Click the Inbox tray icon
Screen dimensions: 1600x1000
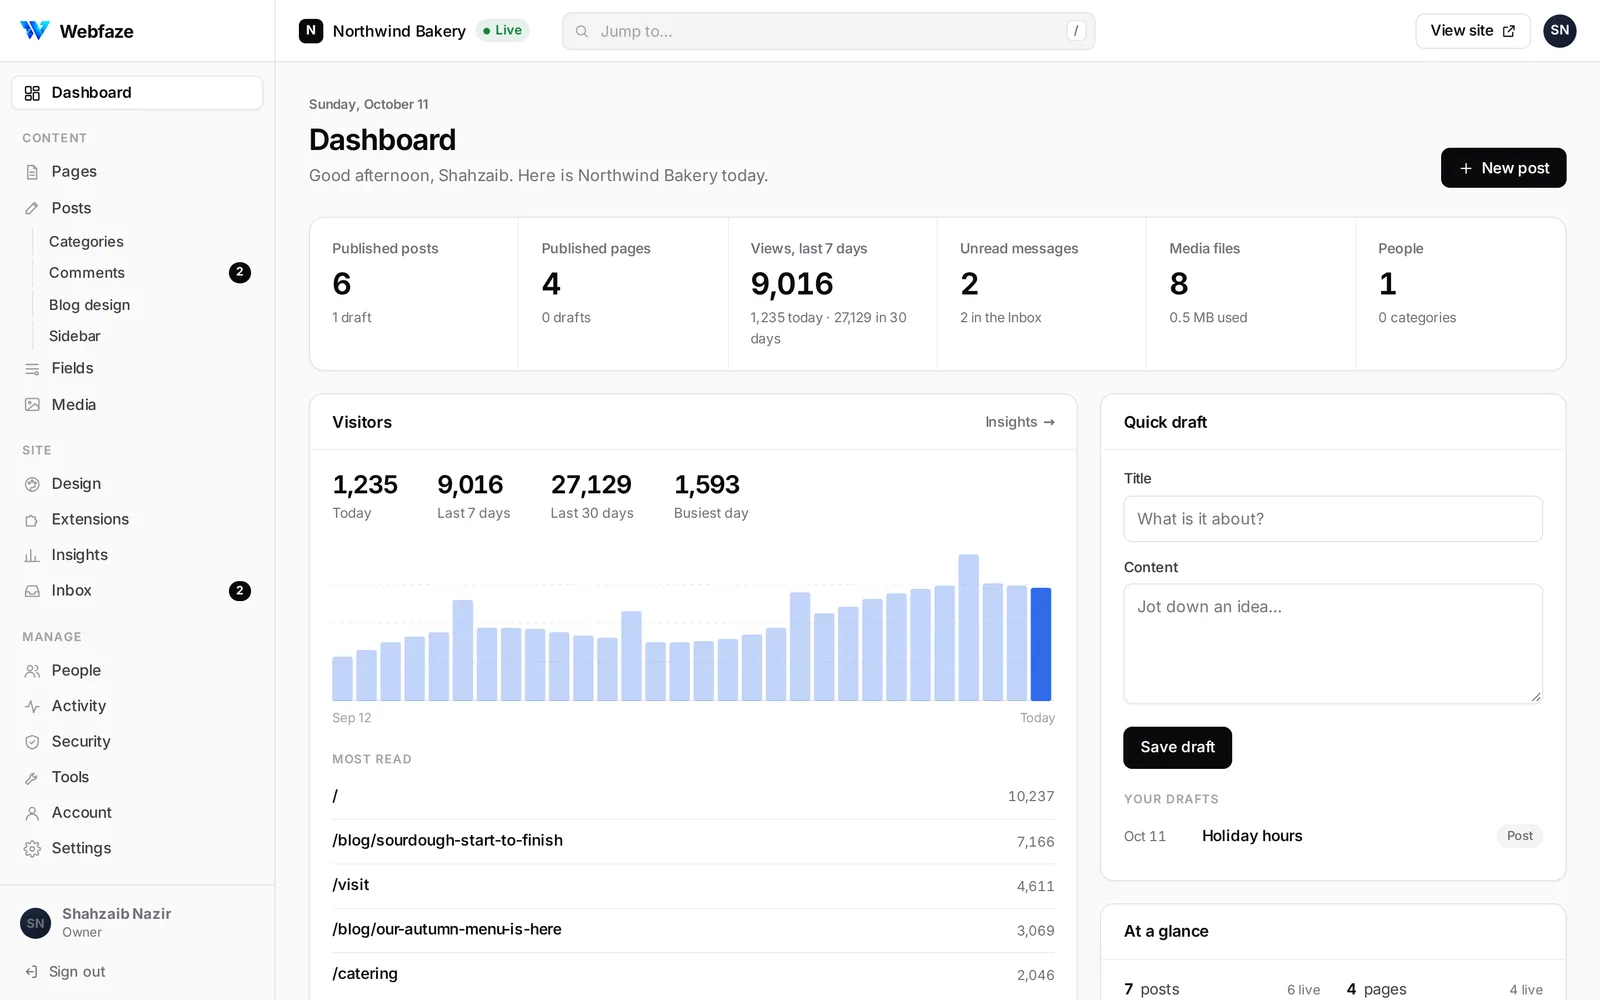pos(32,591)
